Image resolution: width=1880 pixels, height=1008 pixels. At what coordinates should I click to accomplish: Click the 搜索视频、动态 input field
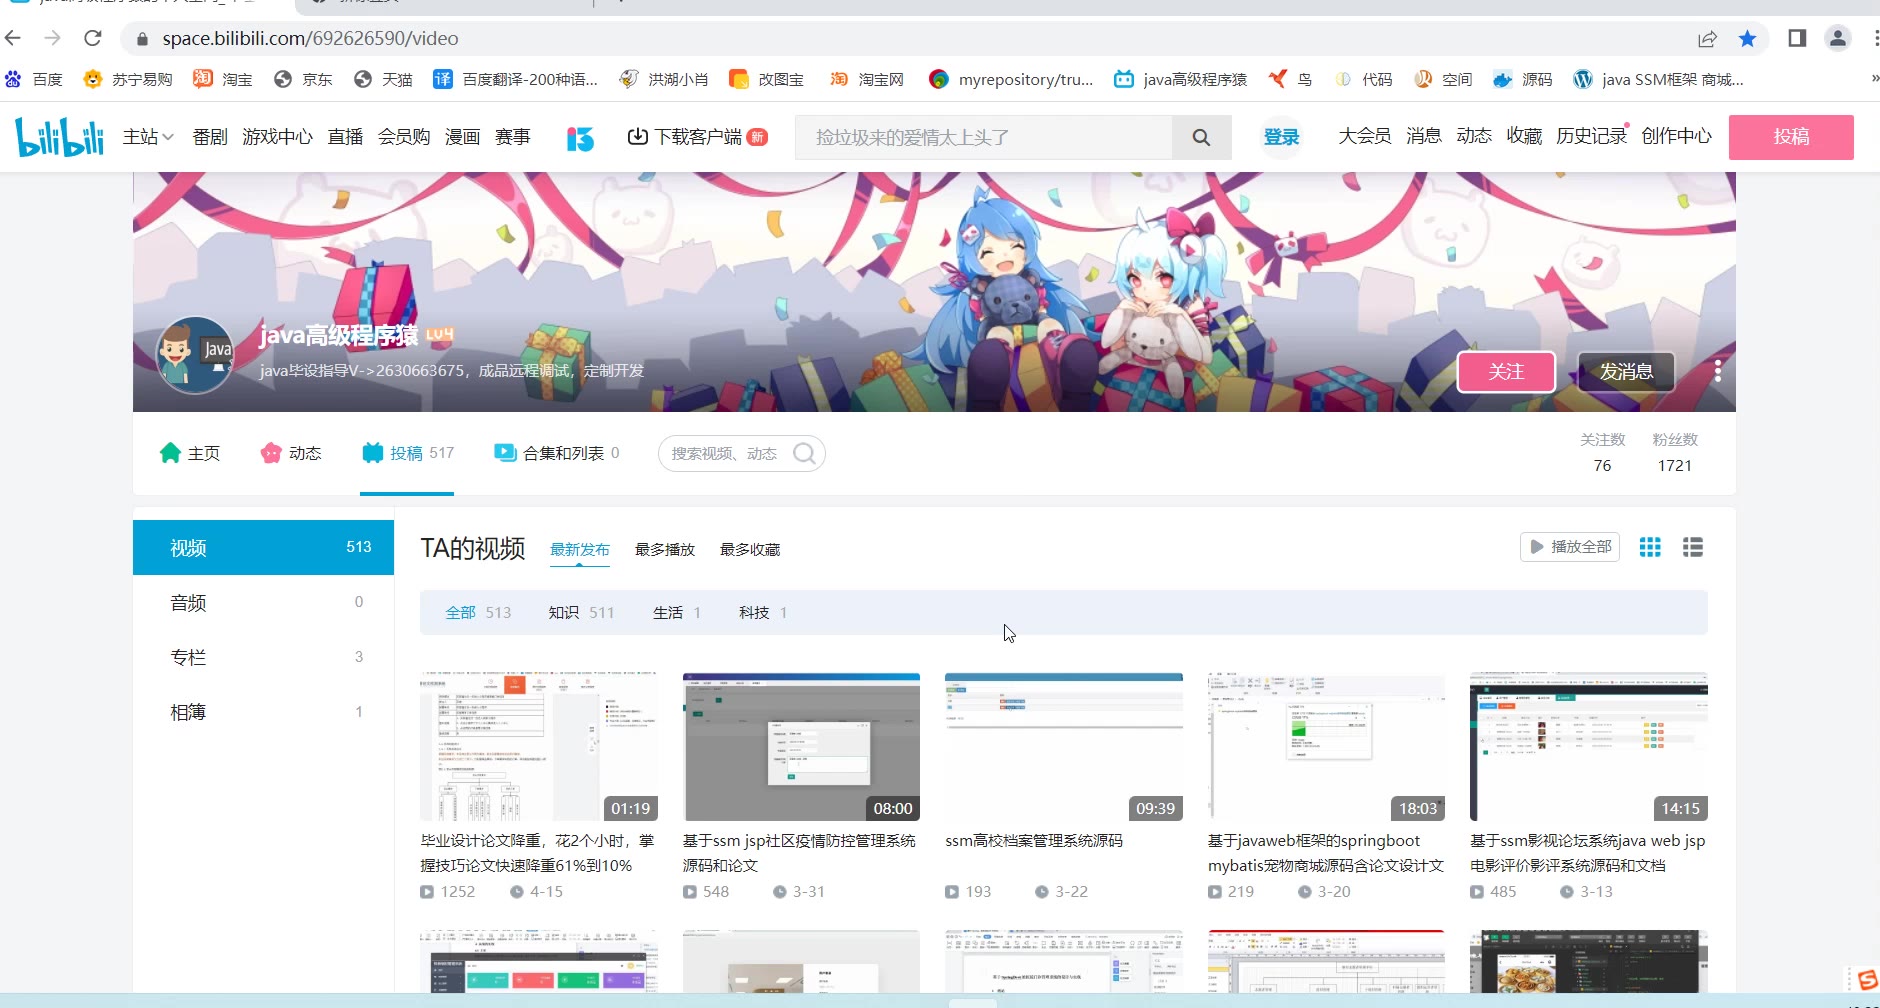(724, 454)
